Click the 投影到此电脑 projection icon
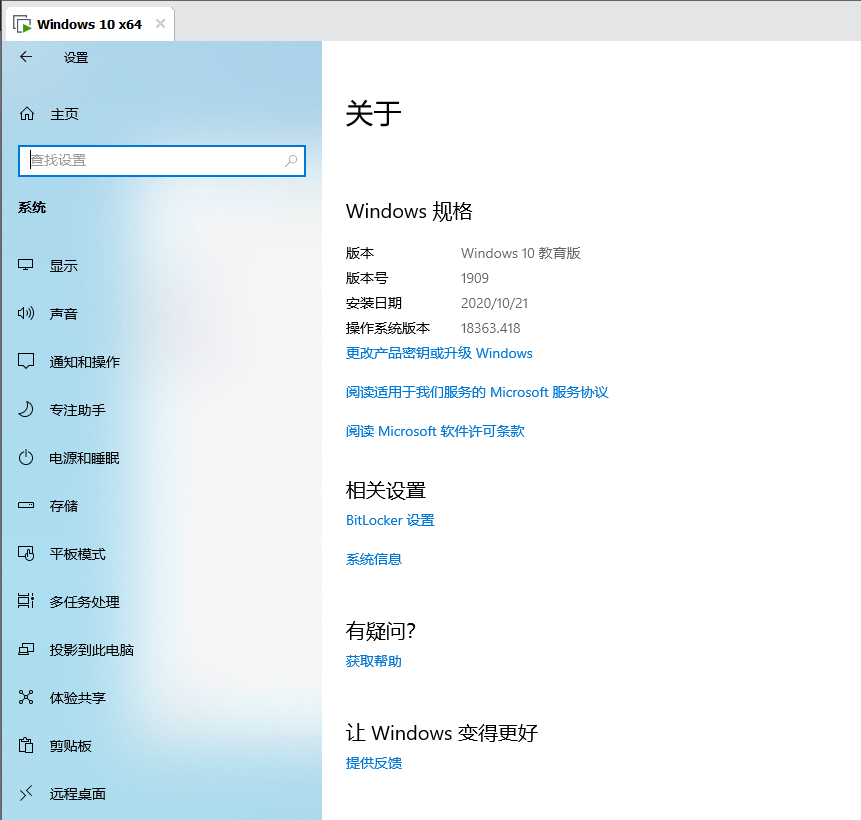This screenshot has height=820, width=861. pyautogui.click(x=27, y=649)
